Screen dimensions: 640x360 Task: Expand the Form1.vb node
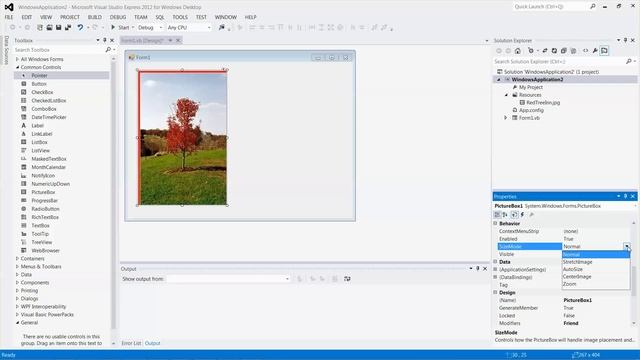point(506,118)
